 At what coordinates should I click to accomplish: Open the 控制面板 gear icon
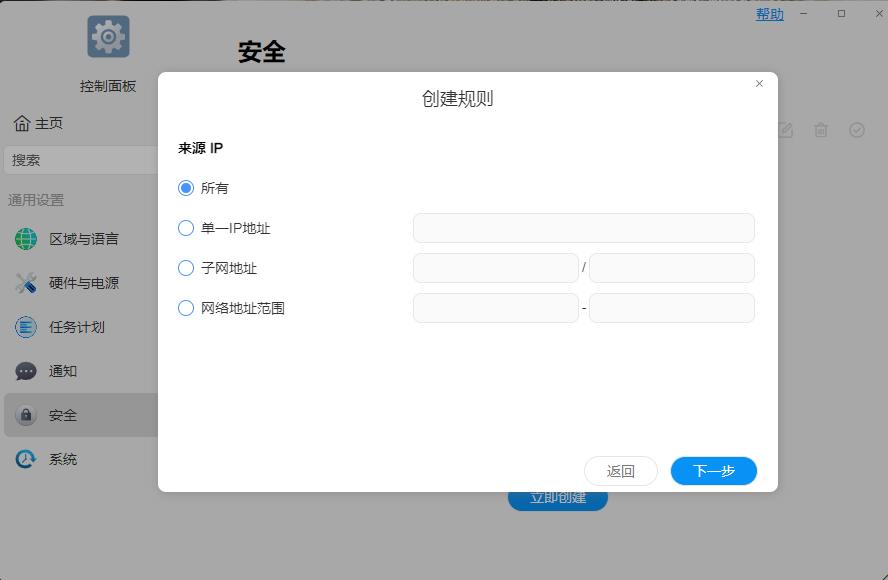107,35
